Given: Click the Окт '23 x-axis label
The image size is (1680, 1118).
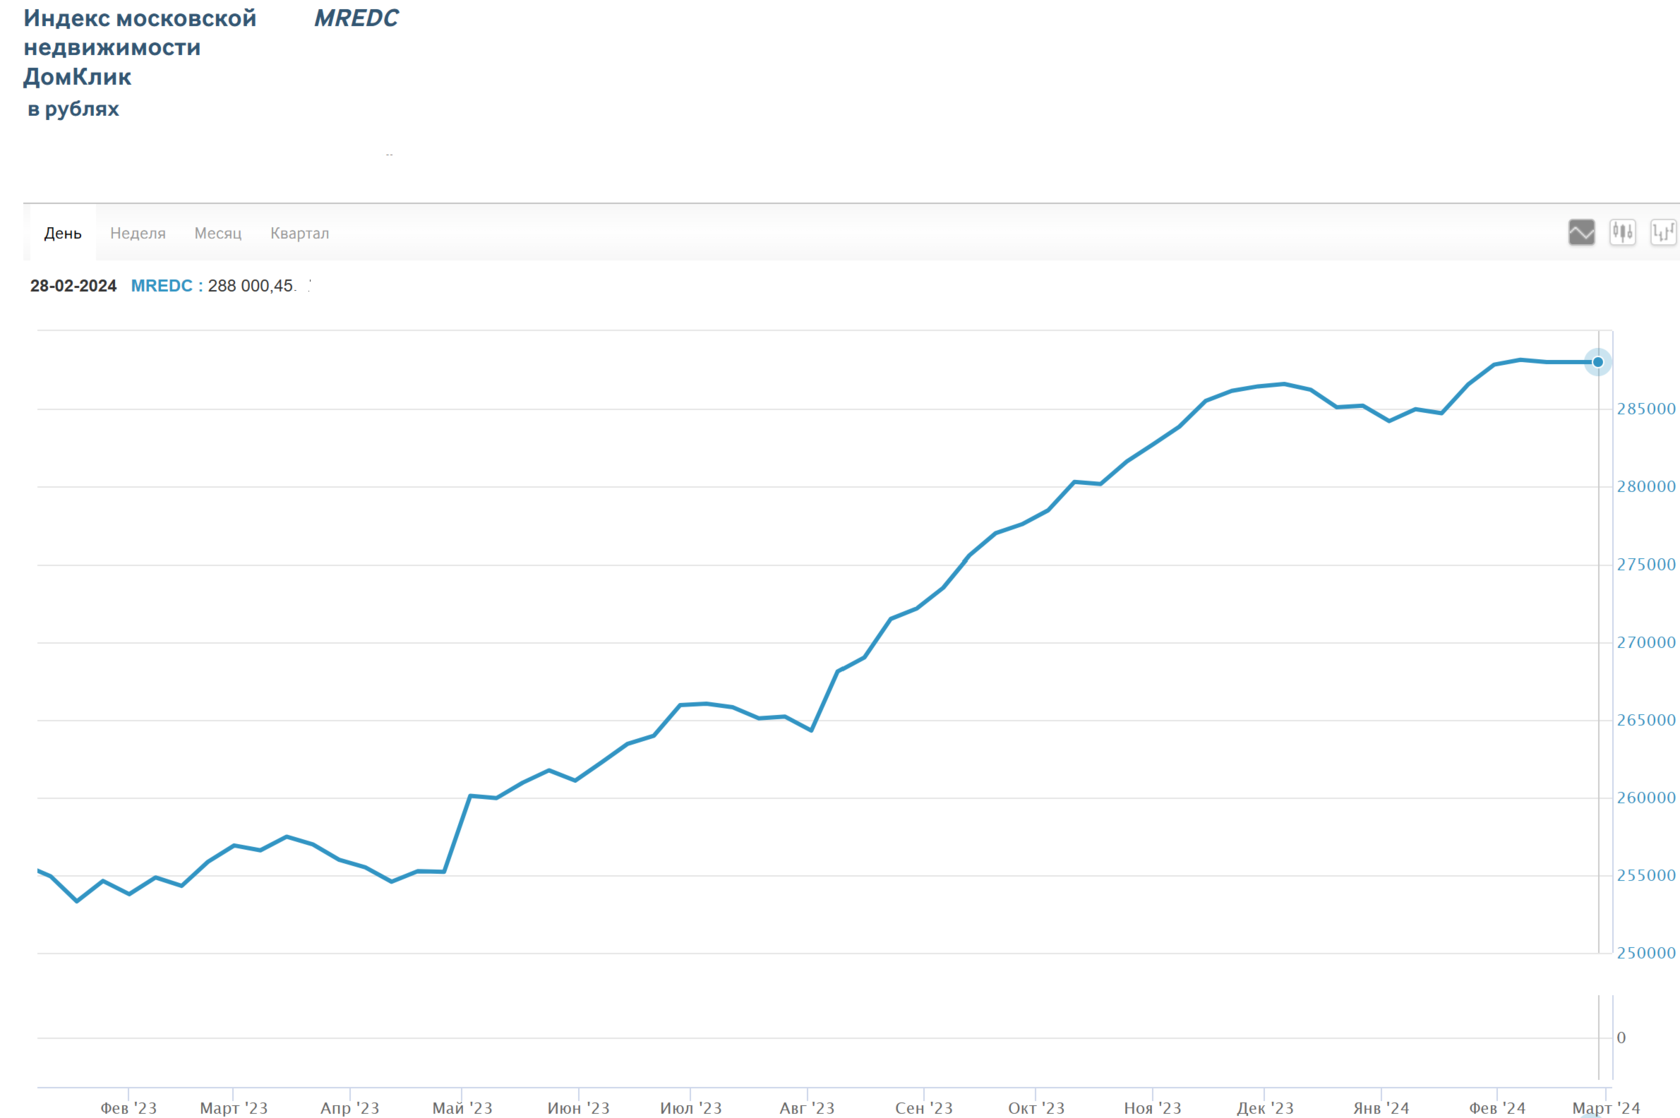Looking at the screenshot, I should coord(1036,1108).
